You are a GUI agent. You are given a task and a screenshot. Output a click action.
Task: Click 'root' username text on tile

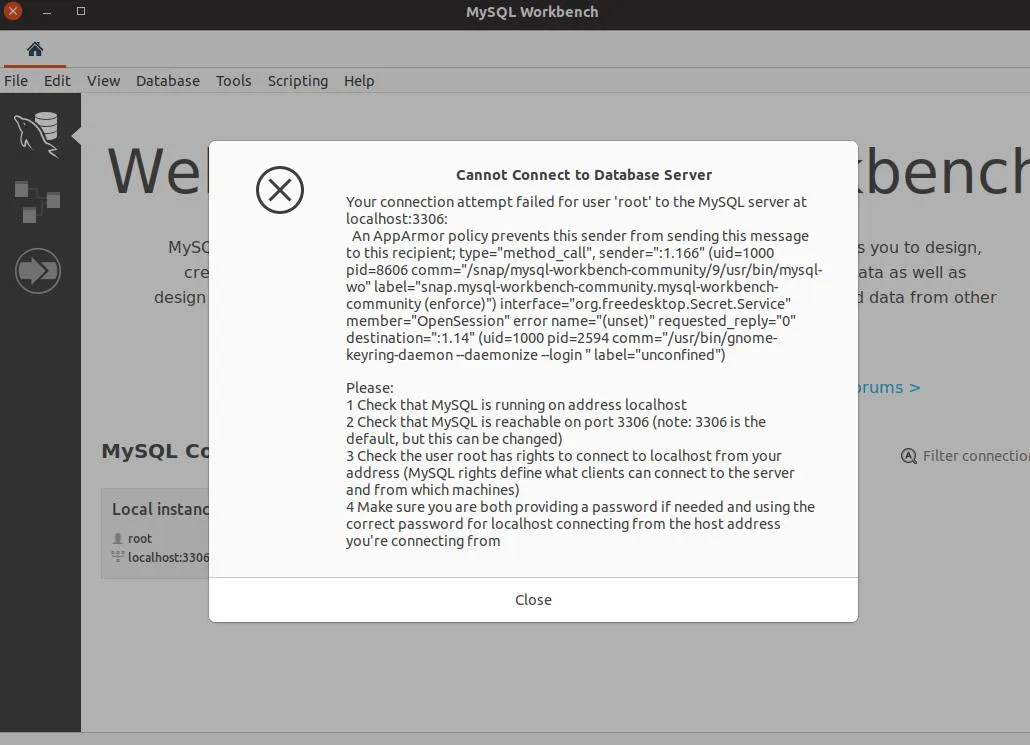140,539
